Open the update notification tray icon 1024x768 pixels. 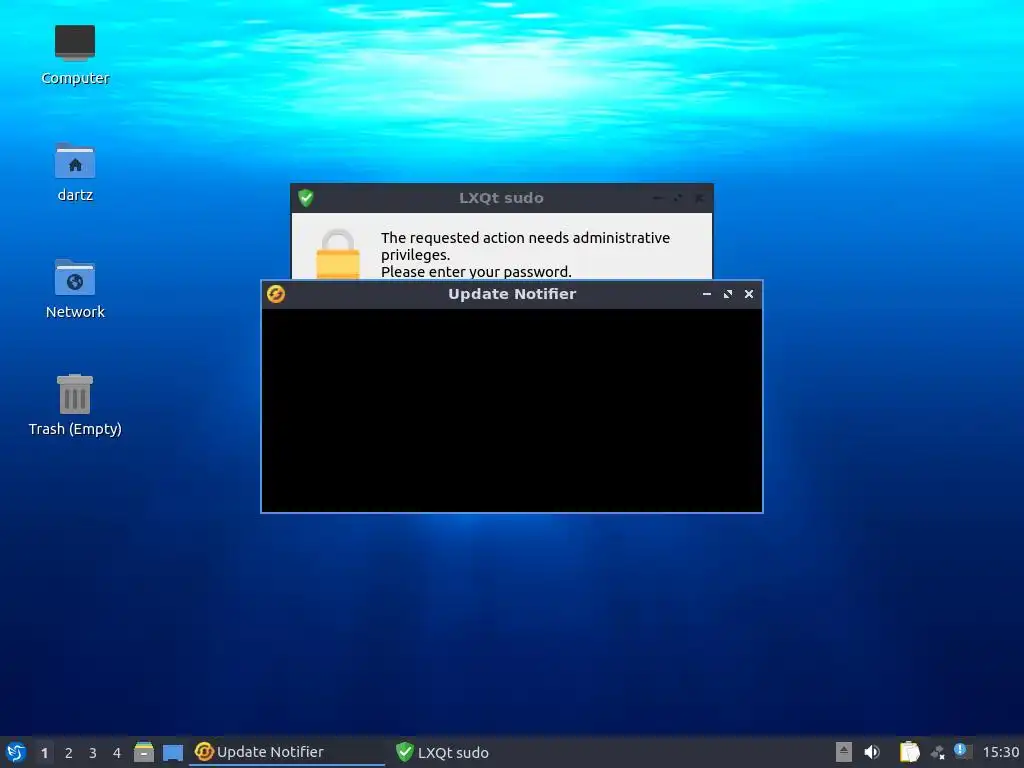(x=962, y=751)
